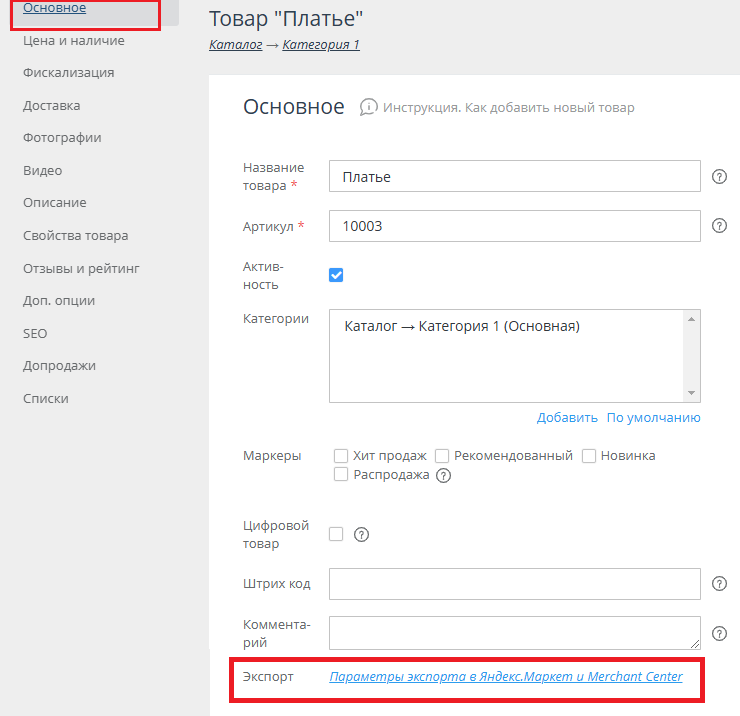Click help icon next to Комментарий field
The image size is (740, 716).
click(719, 633)
